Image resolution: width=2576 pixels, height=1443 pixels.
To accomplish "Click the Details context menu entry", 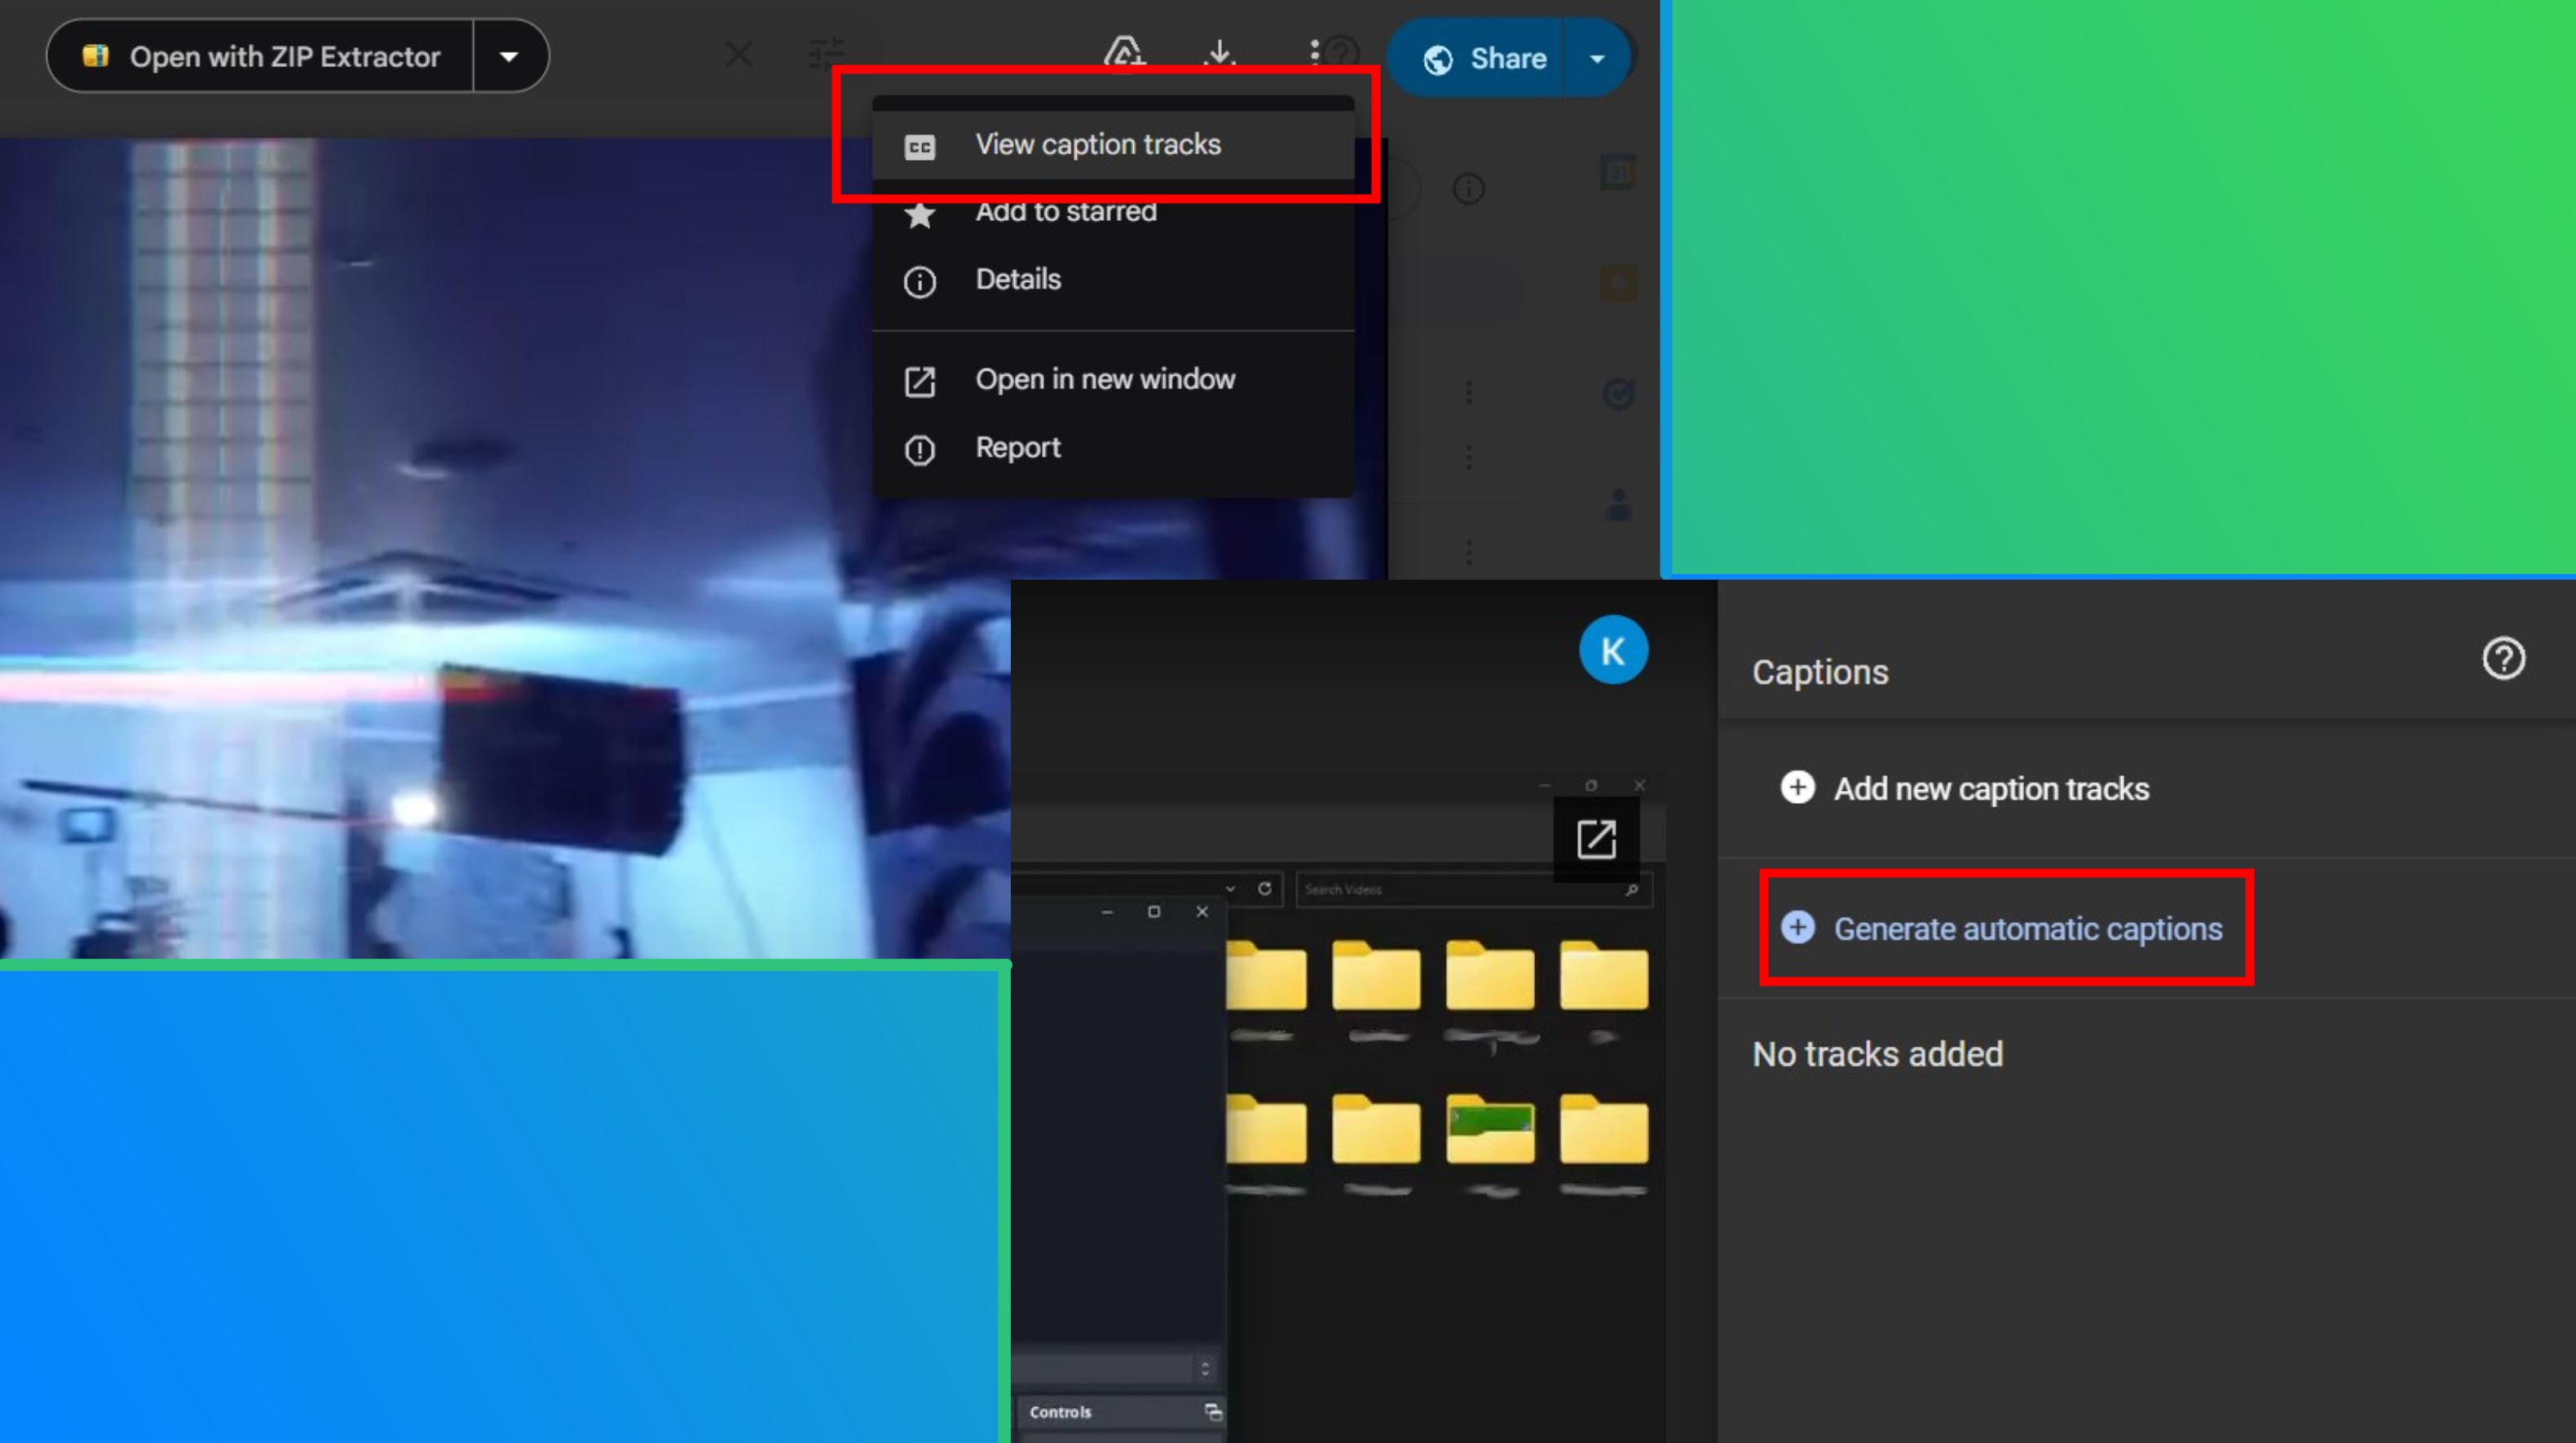I will click(x=1016, y=278).
